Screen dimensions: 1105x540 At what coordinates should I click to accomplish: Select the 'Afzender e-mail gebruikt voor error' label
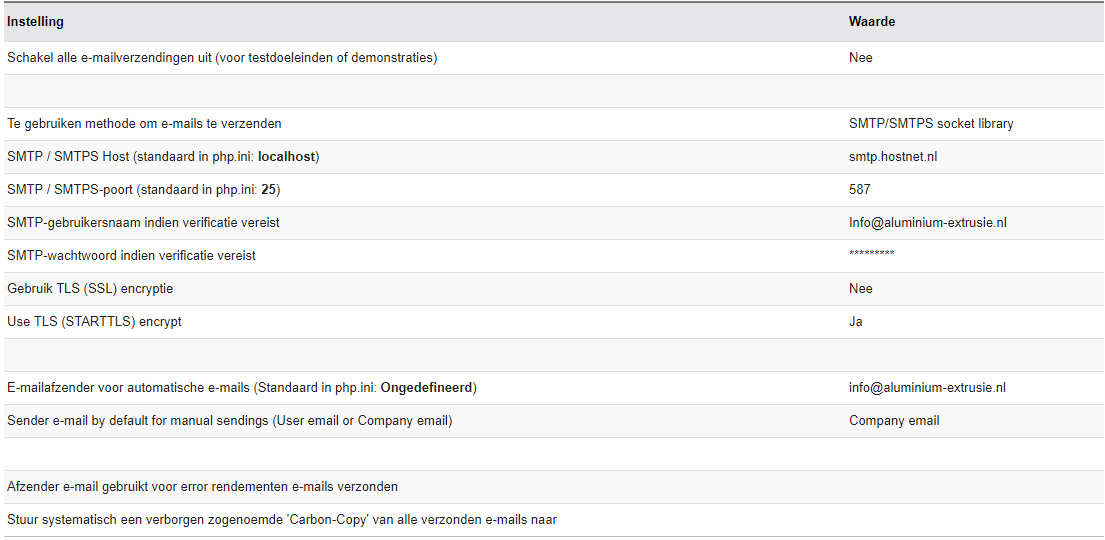(202, 487)
